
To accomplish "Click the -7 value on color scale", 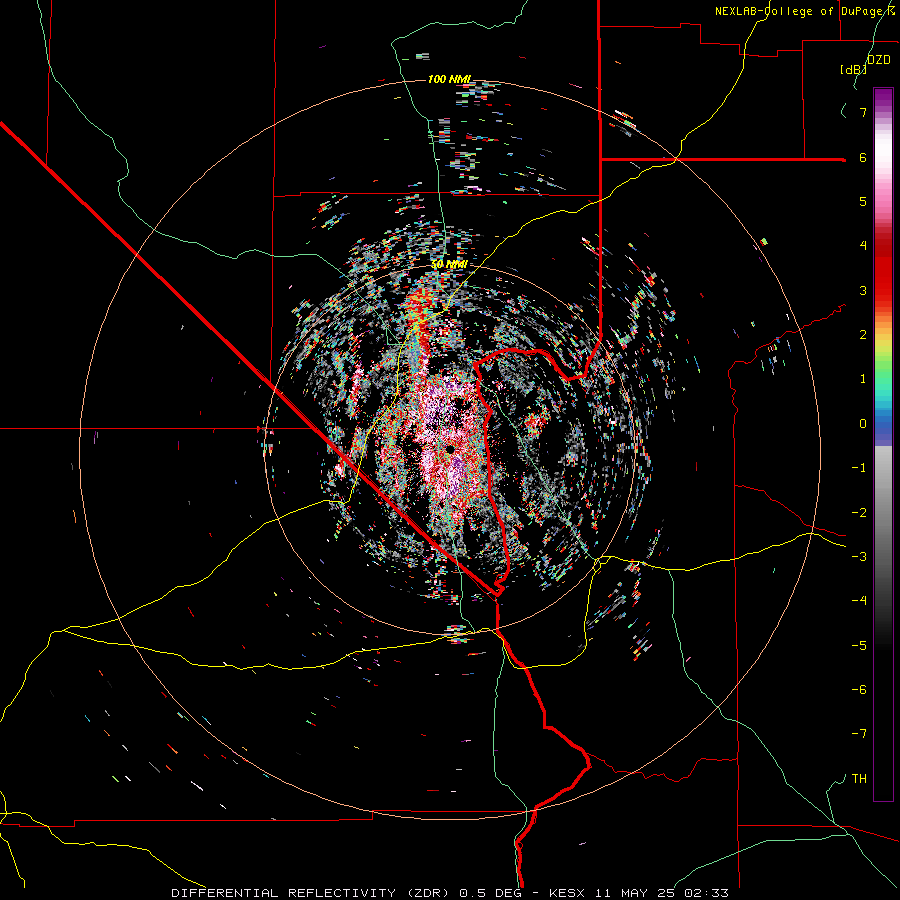I will 859,734.
